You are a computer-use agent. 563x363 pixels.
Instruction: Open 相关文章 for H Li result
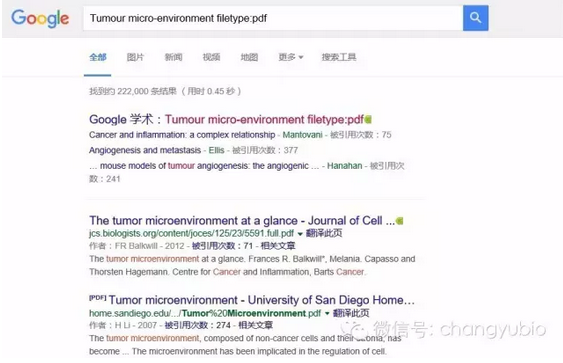(256, 325)
